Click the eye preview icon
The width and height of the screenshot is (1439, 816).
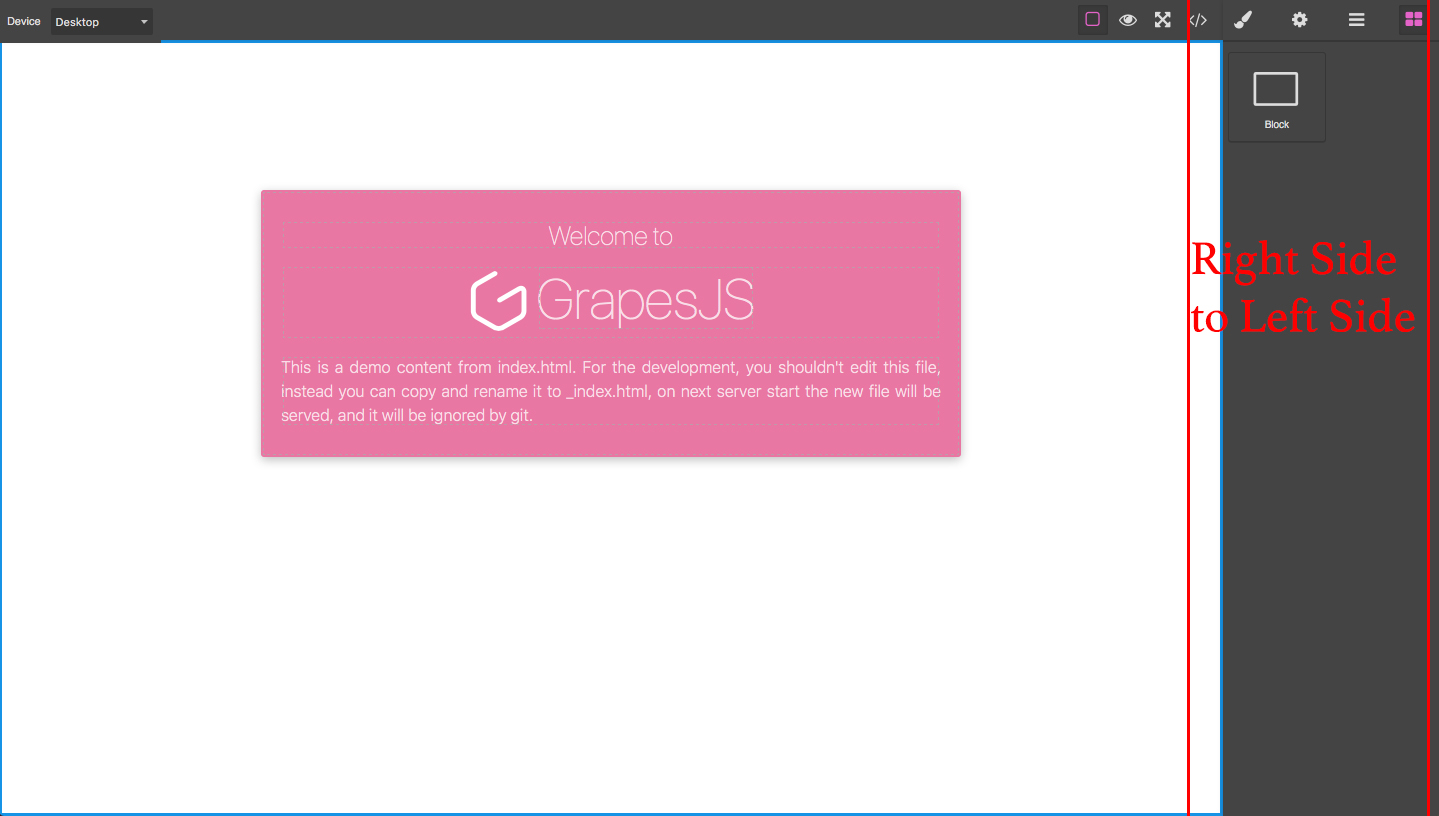click(1128, 20)
